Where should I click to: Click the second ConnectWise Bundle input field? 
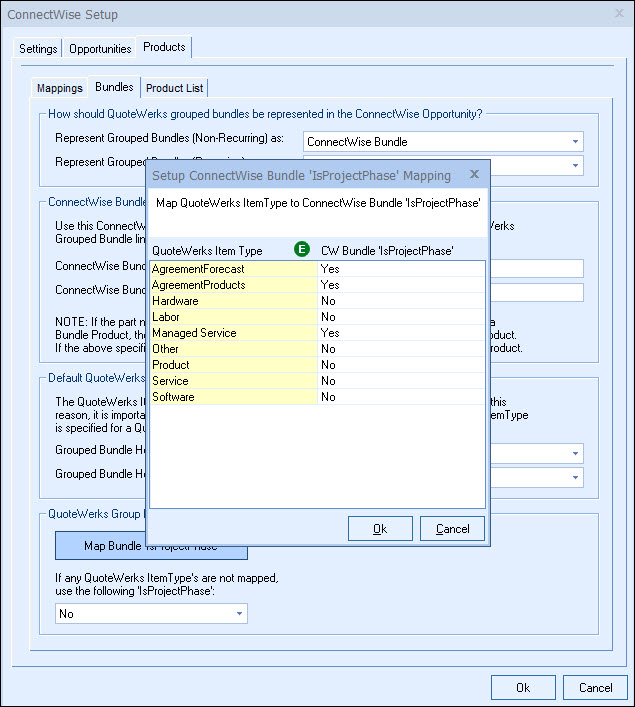coord(537,292)
